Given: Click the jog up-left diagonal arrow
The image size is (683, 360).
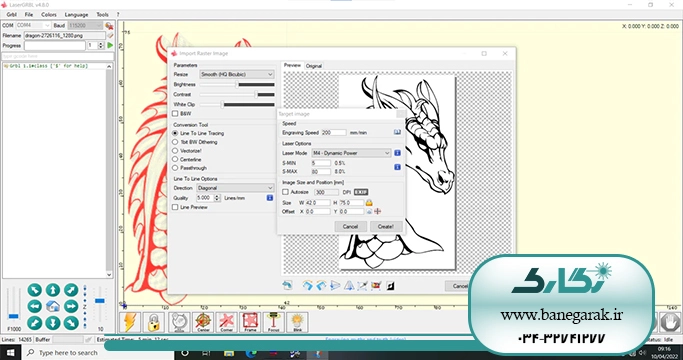Looking at the screenshot, I should tap(35, 290).
